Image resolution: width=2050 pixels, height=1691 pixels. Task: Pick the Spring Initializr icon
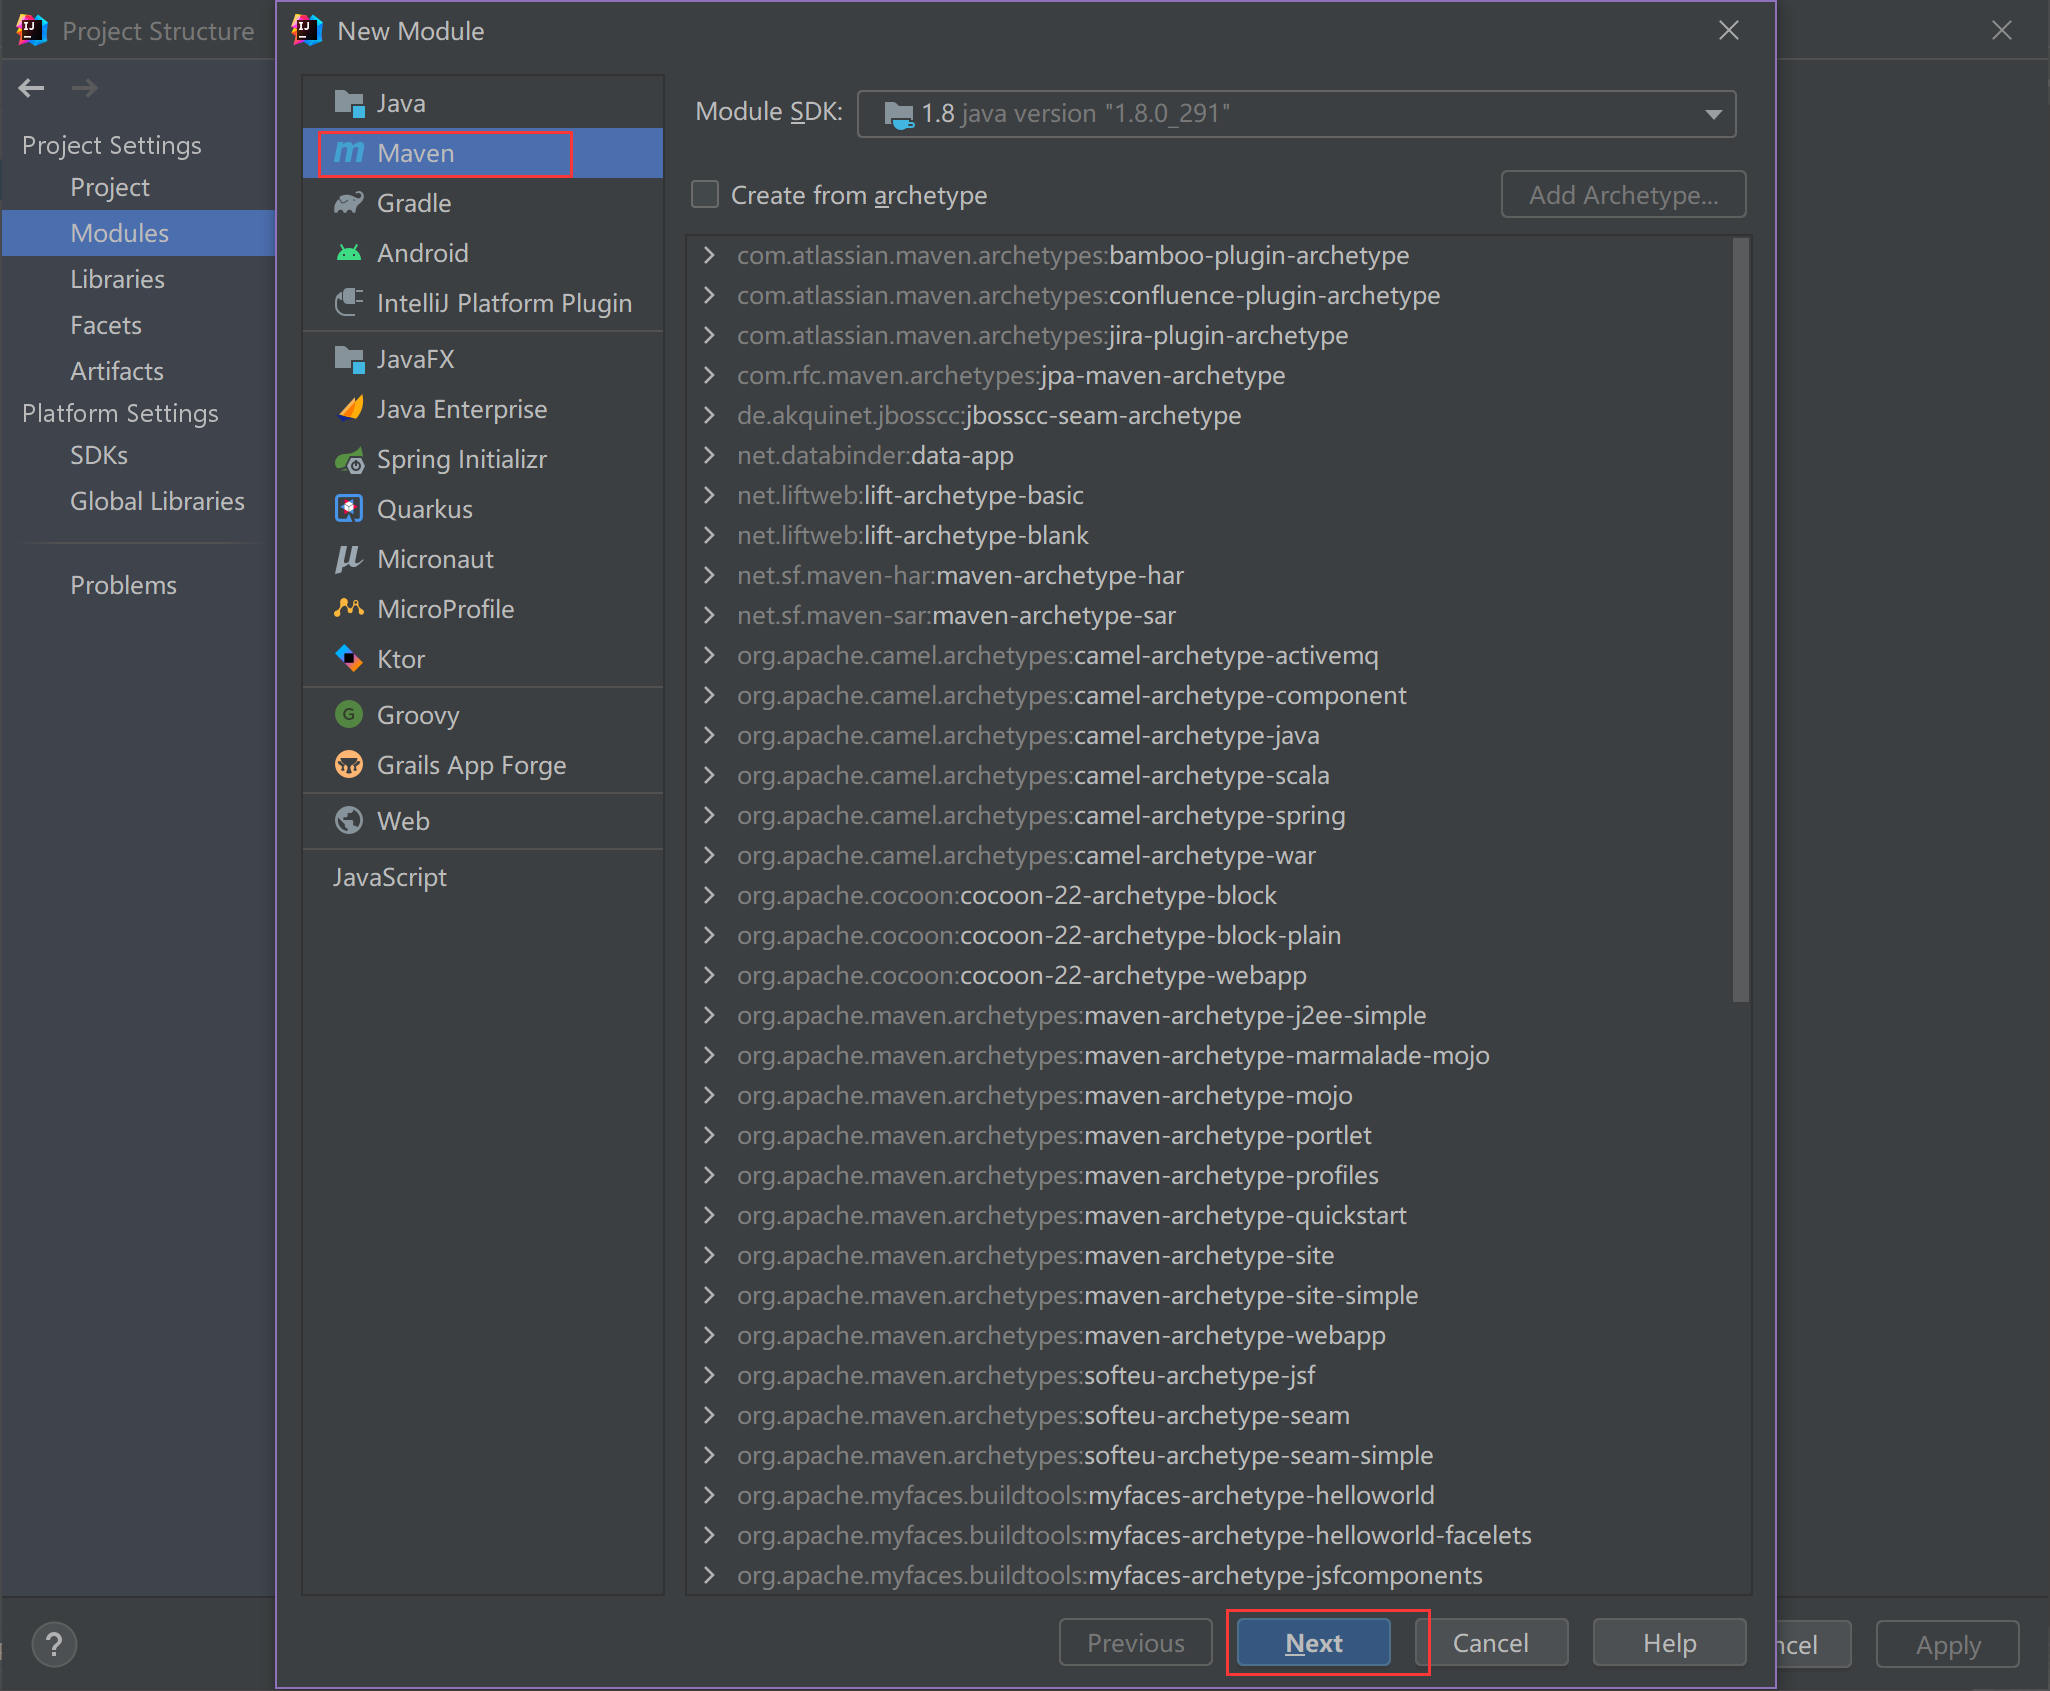click(x=348, y=460)
